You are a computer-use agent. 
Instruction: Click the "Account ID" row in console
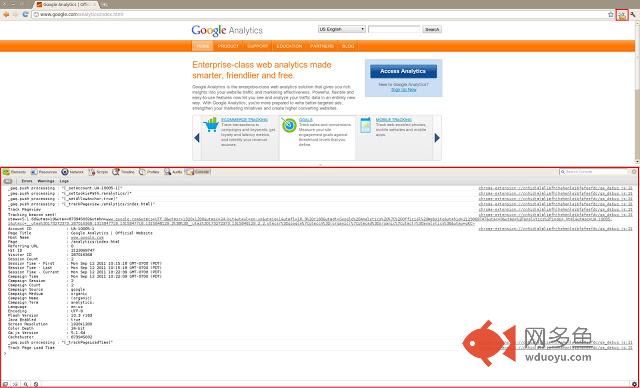click(x=51, y=229)
